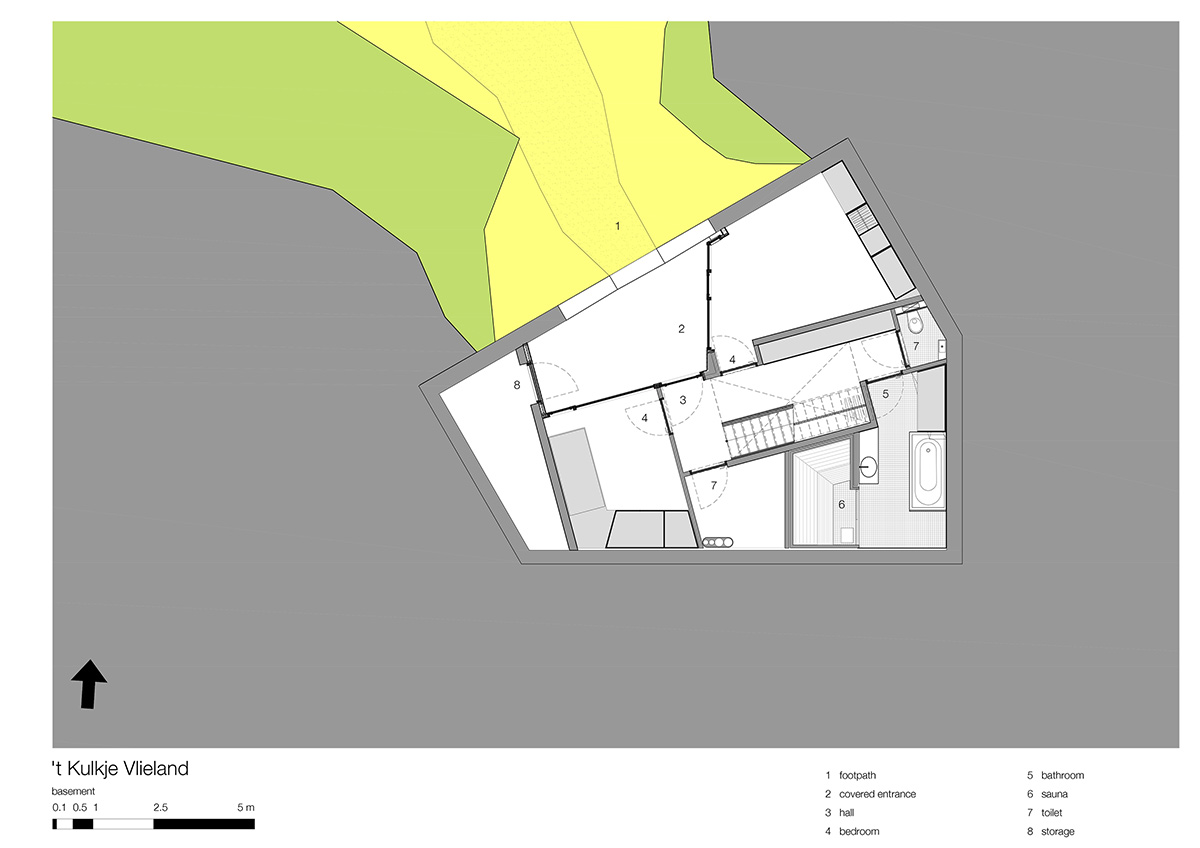Click the "'t Kulkje Vlieland" title
The width and height of the screenshot is (1200, 848).
[x=120, y=769]
